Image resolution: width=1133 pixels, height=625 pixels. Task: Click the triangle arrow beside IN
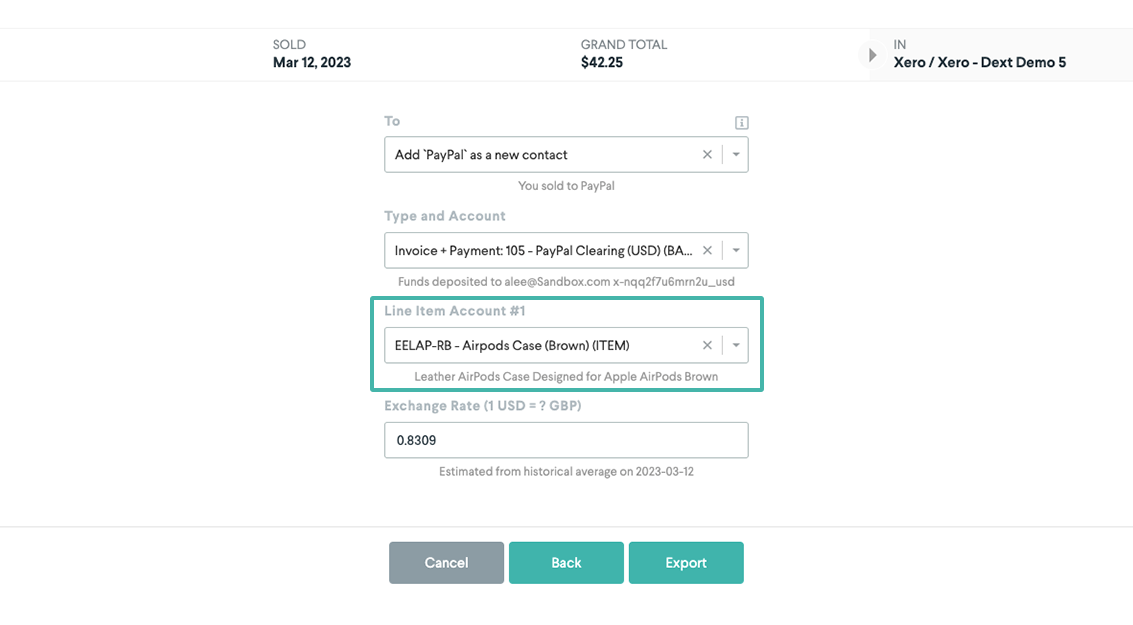click(x=872, y=55)
